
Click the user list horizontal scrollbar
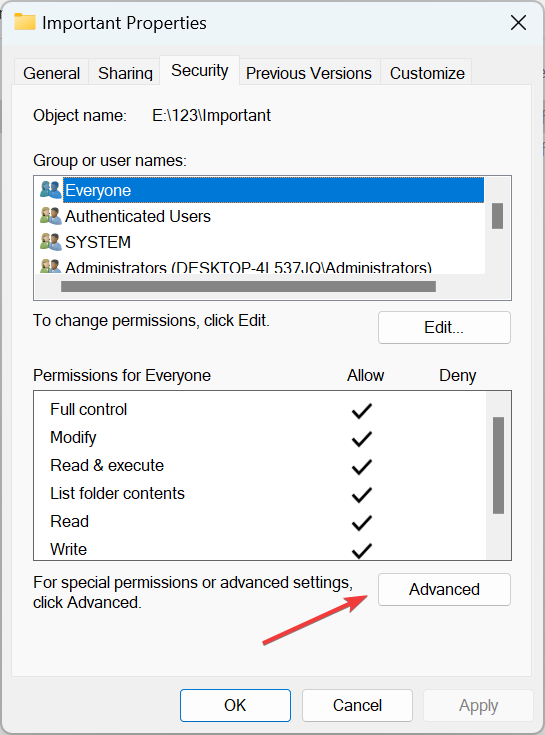point(248,286)
